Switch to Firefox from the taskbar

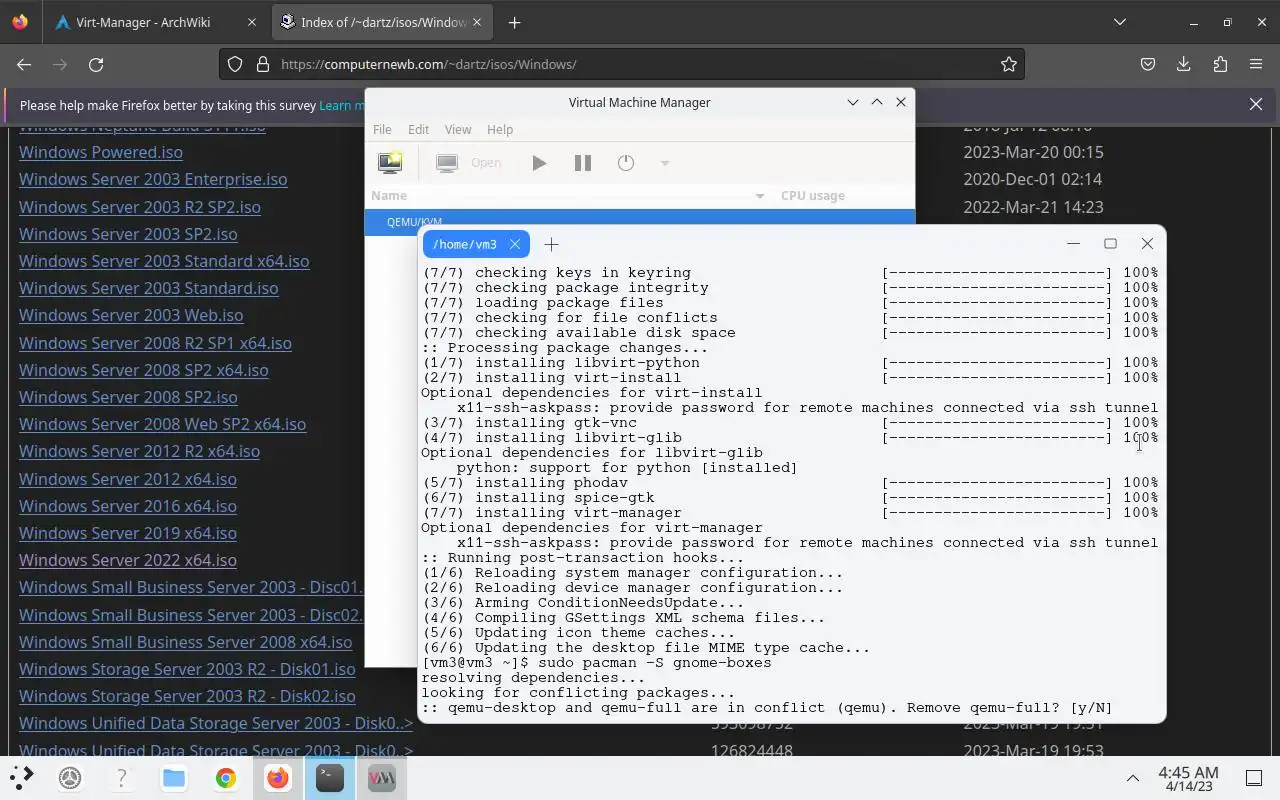278,777
